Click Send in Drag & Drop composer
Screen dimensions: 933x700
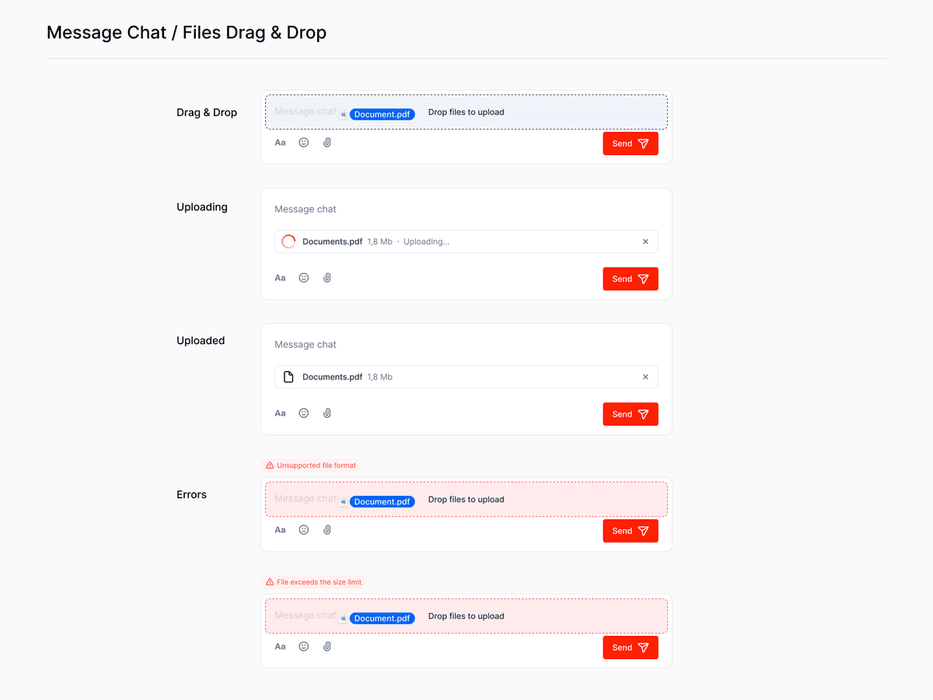coord(630,143)
